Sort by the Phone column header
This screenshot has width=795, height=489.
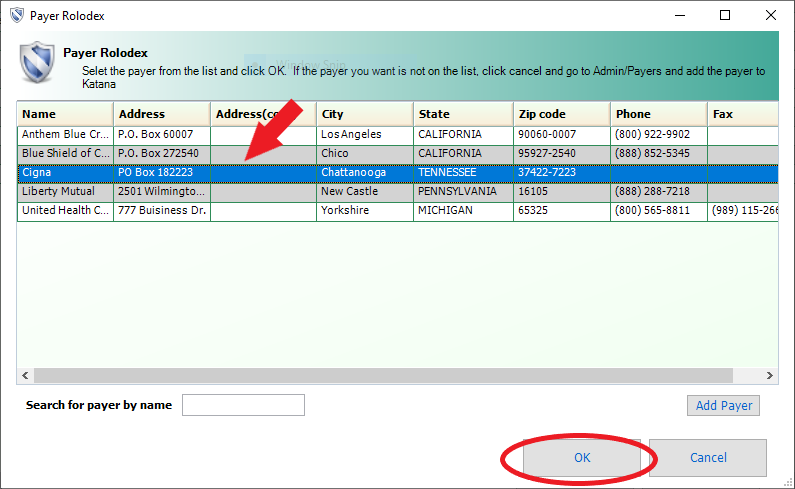(659, 114)
